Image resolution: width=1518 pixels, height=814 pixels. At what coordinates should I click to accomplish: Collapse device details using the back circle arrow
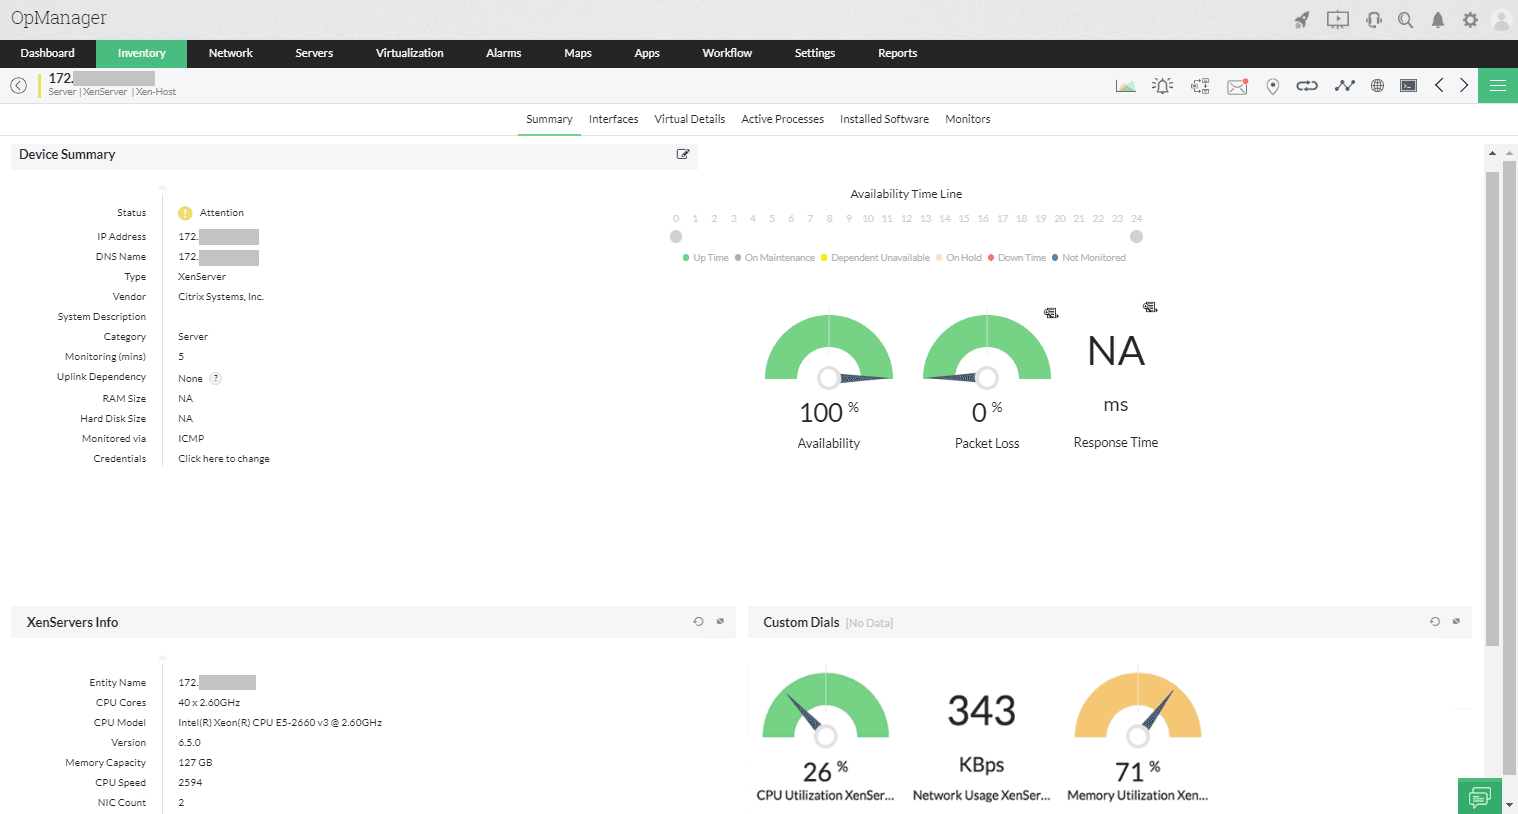[x=18, y=85]
